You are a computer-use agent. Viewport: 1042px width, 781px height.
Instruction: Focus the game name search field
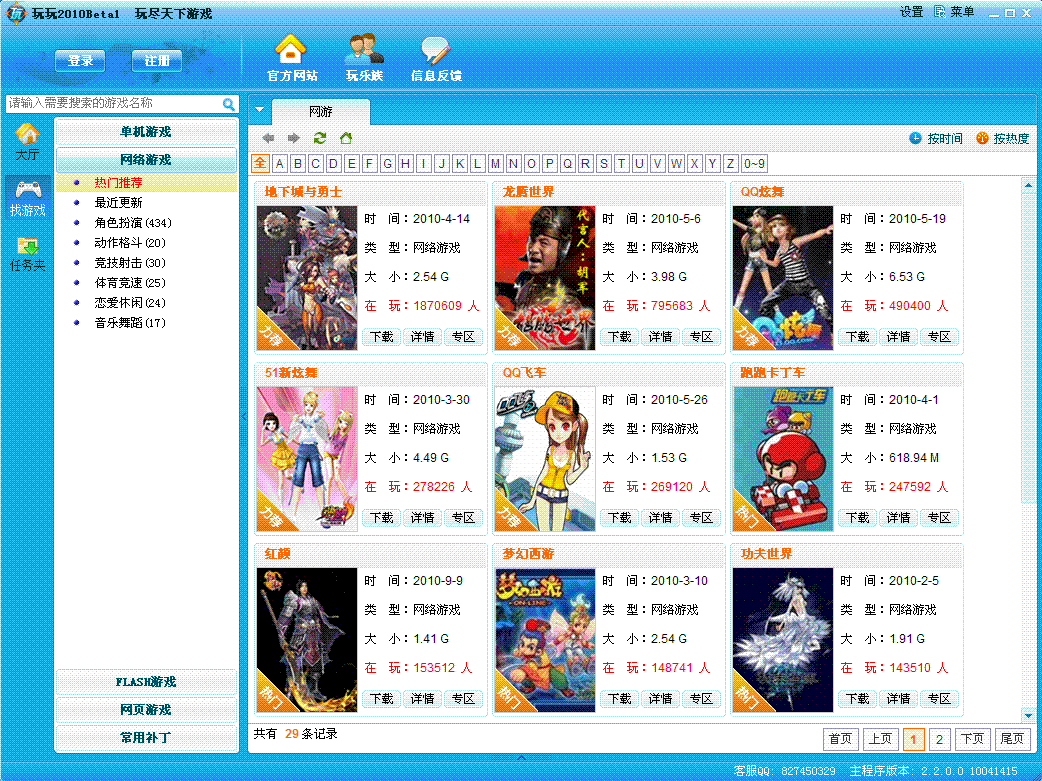pos(114,104)
